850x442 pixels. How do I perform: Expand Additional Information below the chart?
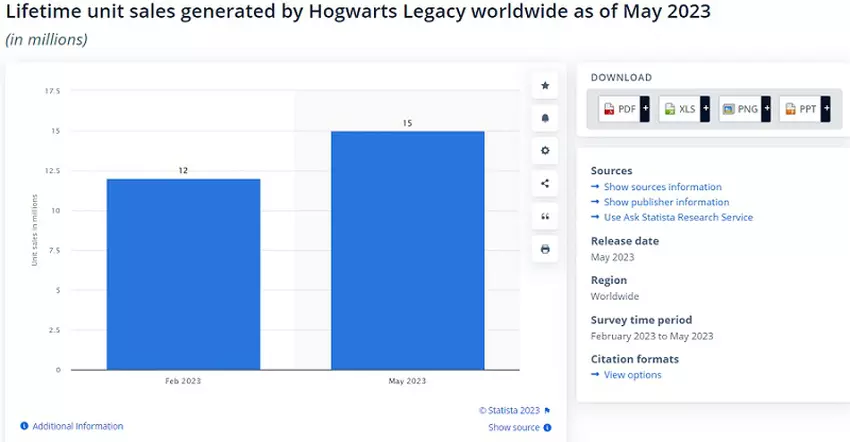[77, 426]
